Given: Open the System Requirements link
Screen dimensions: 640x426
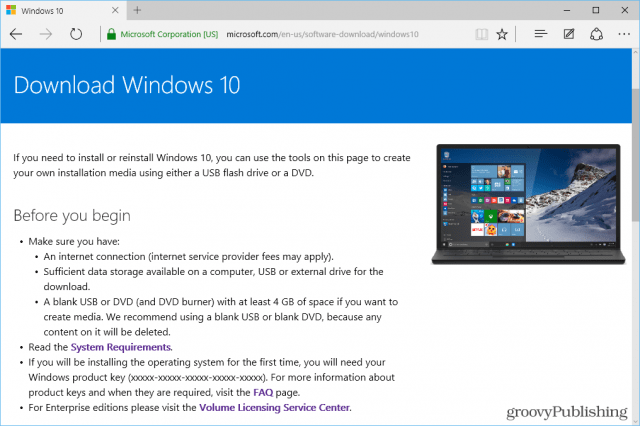Looking at the screenshot, I should 121,347.
